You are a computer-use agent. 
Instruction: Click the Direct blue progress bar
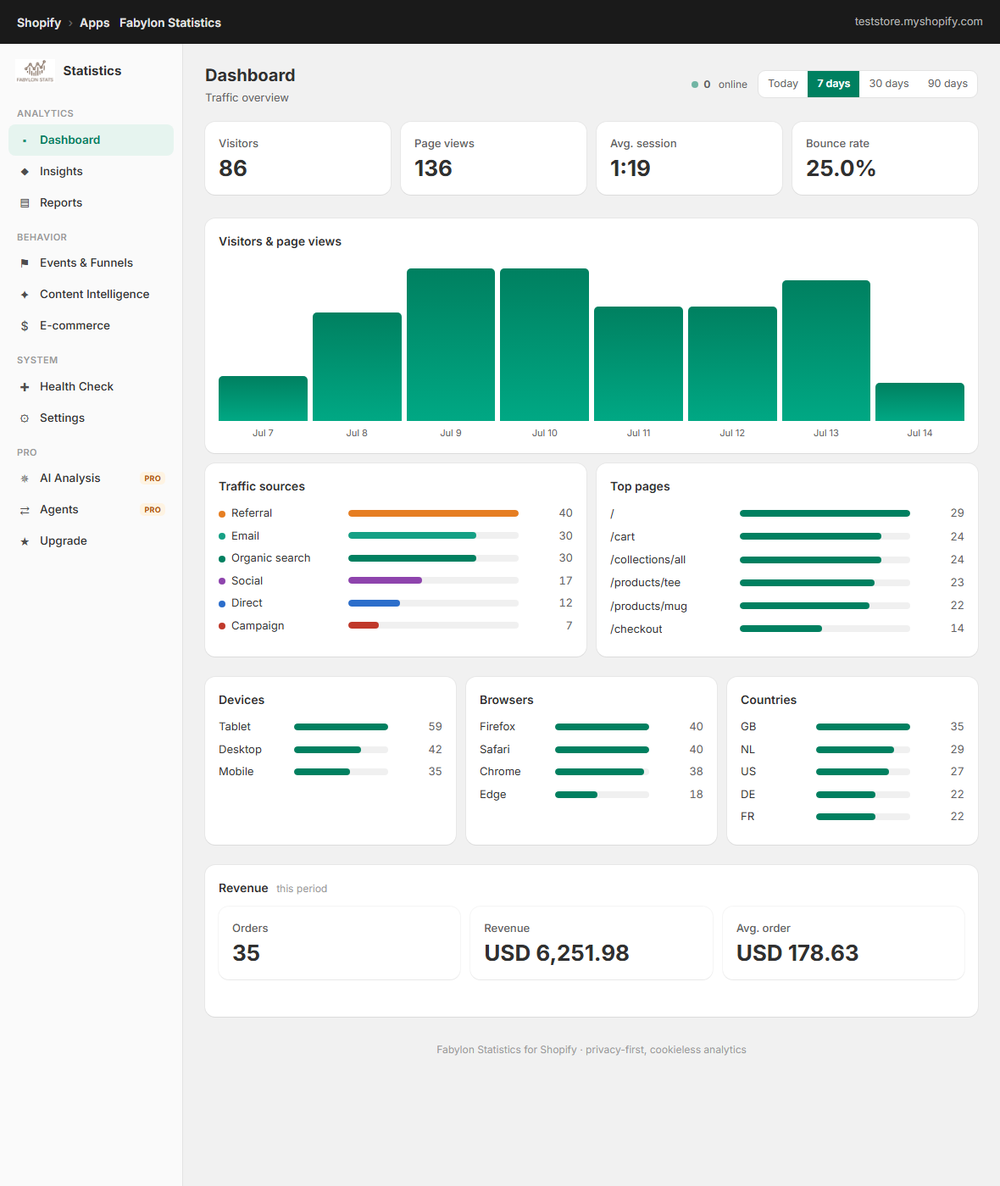coord(374,604)
